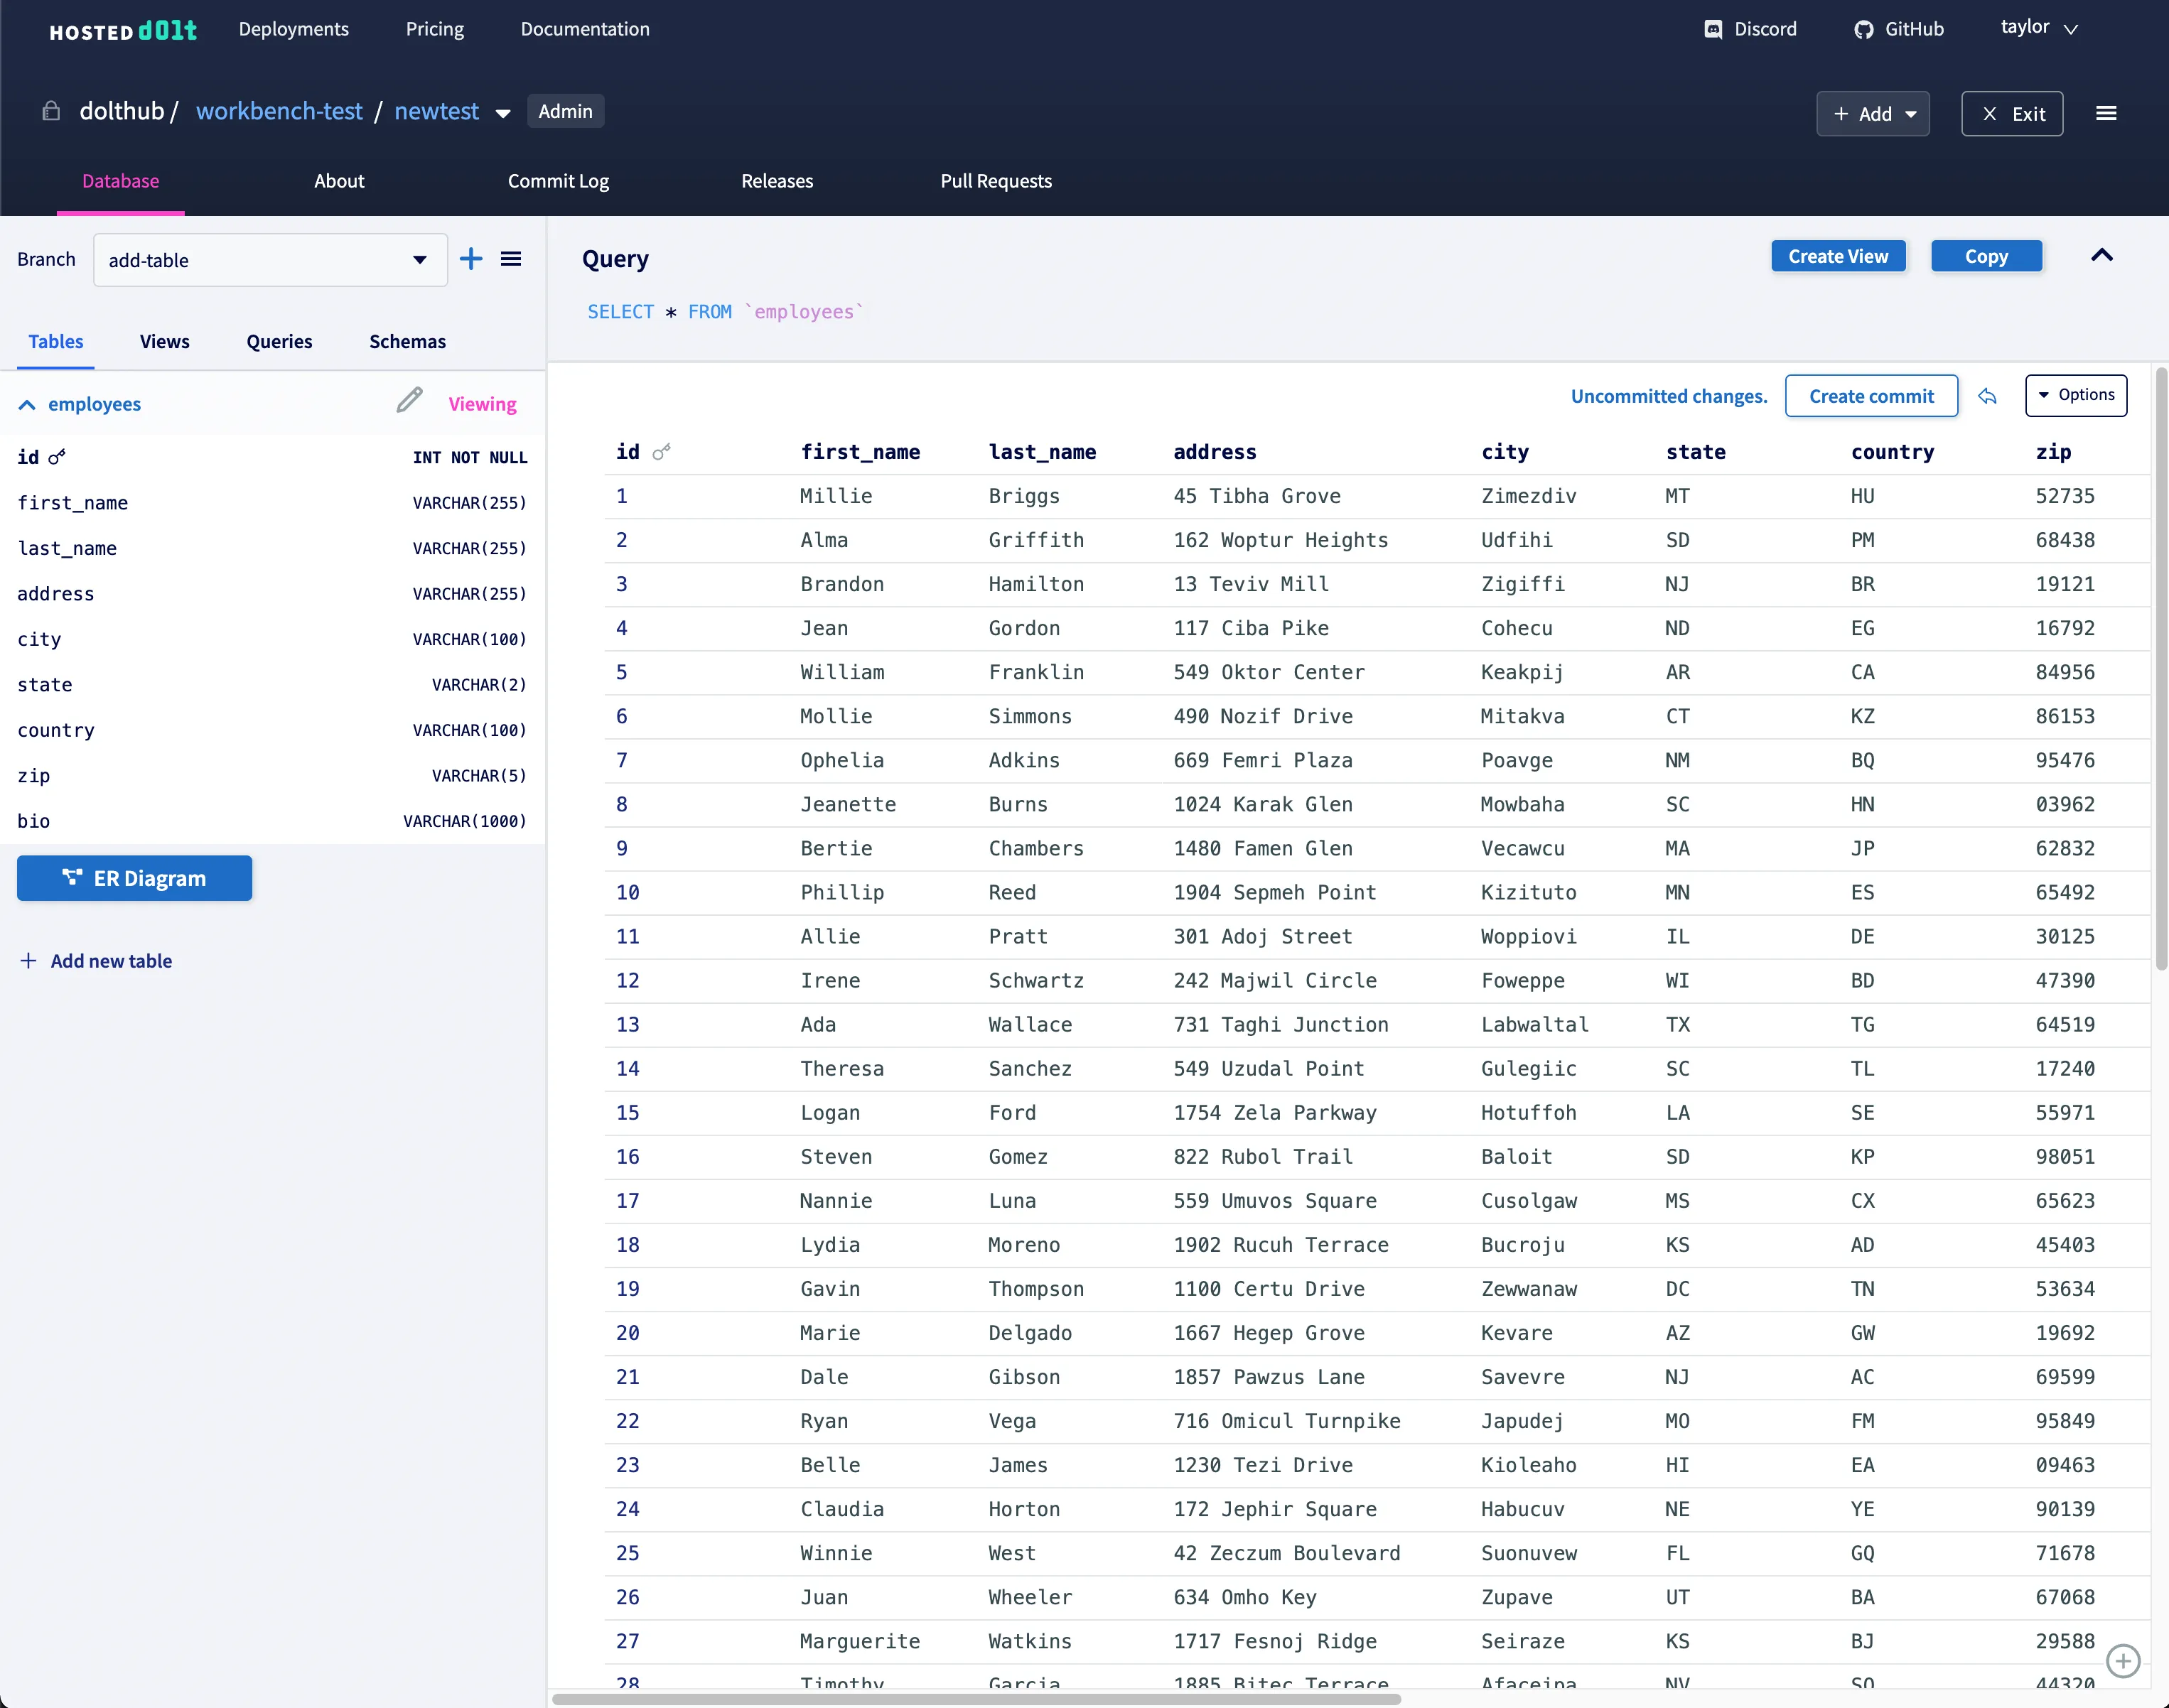Click the undo arrow next to Create commit
This screenshot has width=2169, height=1708.
[1987, 397]
